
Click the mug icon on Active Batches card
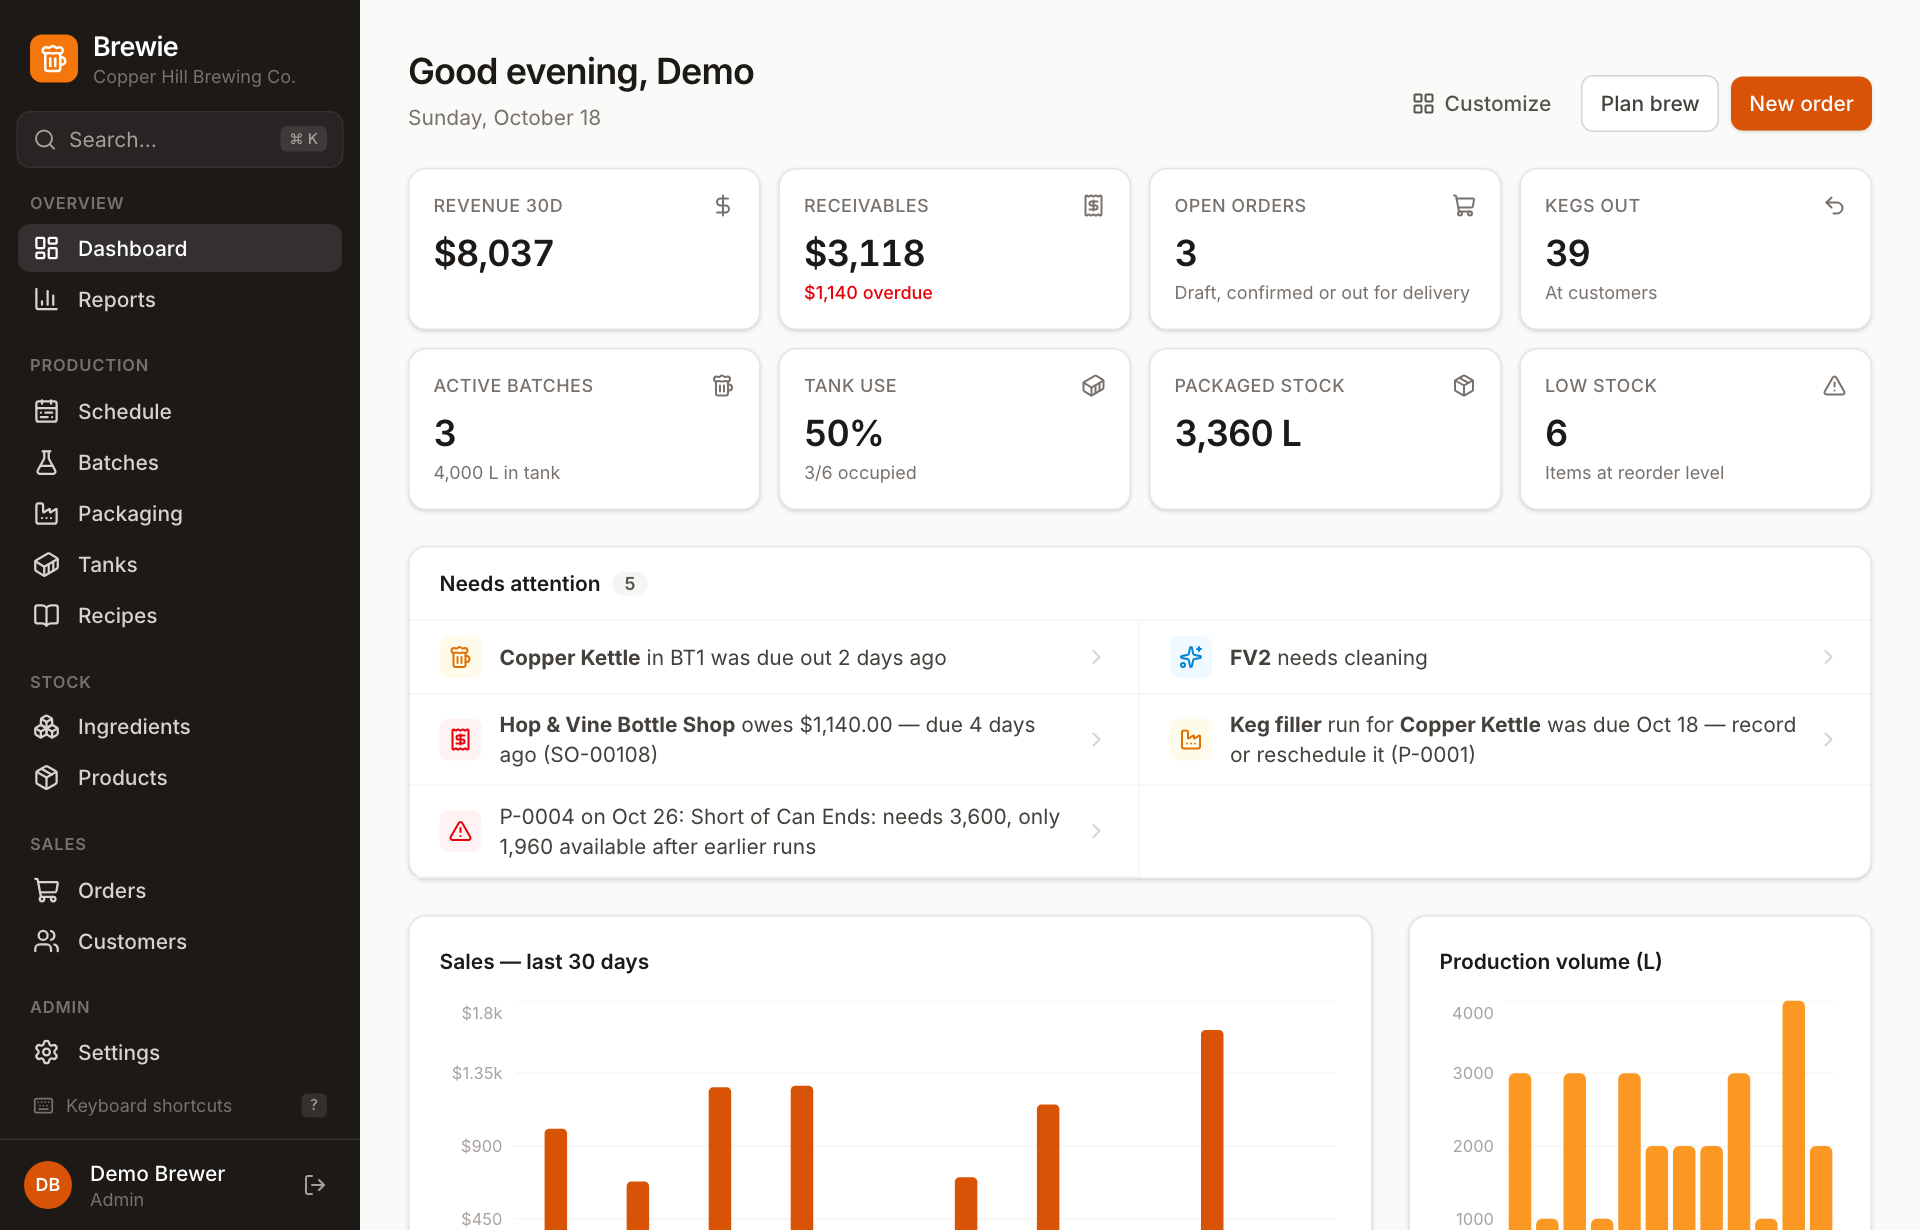pyautogui.click(x=723, y=386)
